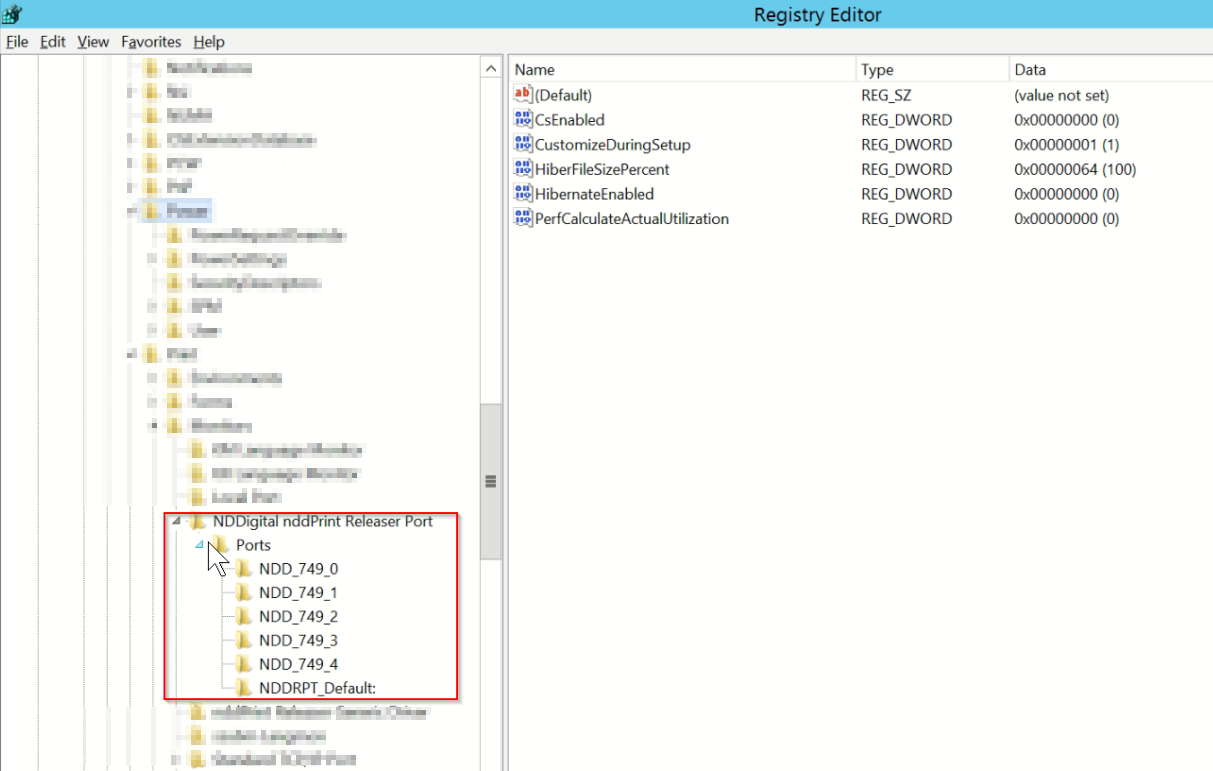Click the tree pane vertical scrollbar thumb

pos(491,482)
